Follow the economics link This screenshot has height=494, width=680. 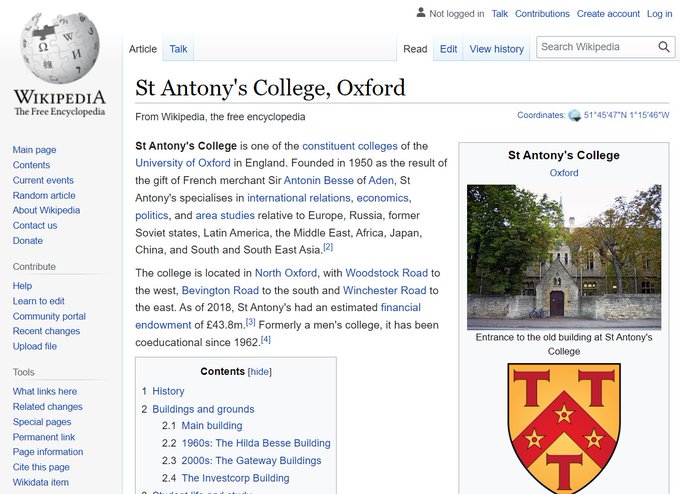[382, 198]
